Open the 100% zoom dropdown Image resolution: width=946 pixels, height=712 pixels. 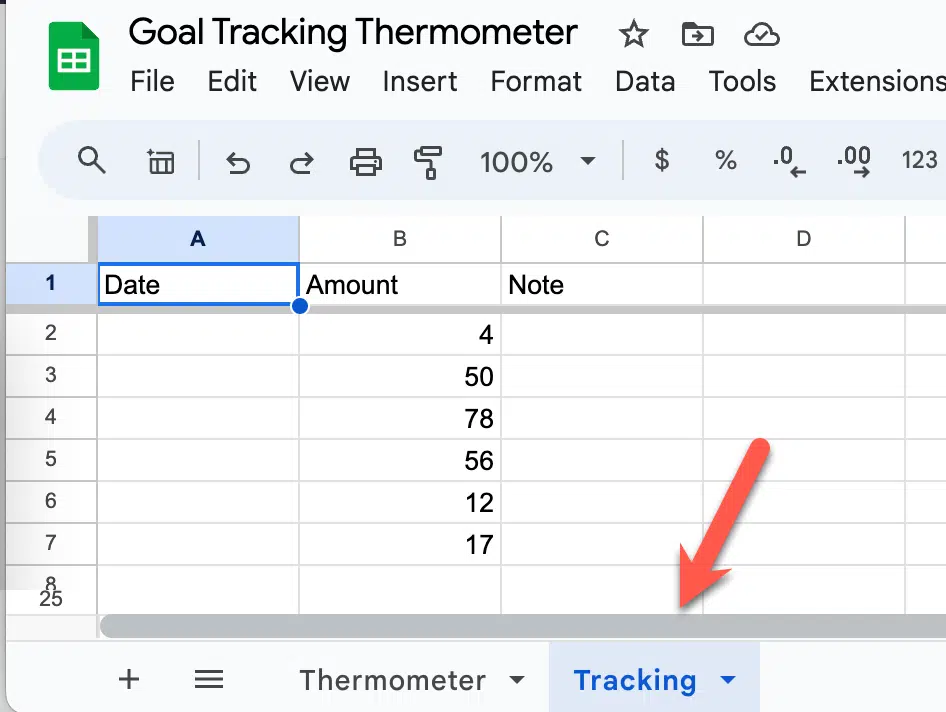tap(537, 162)
